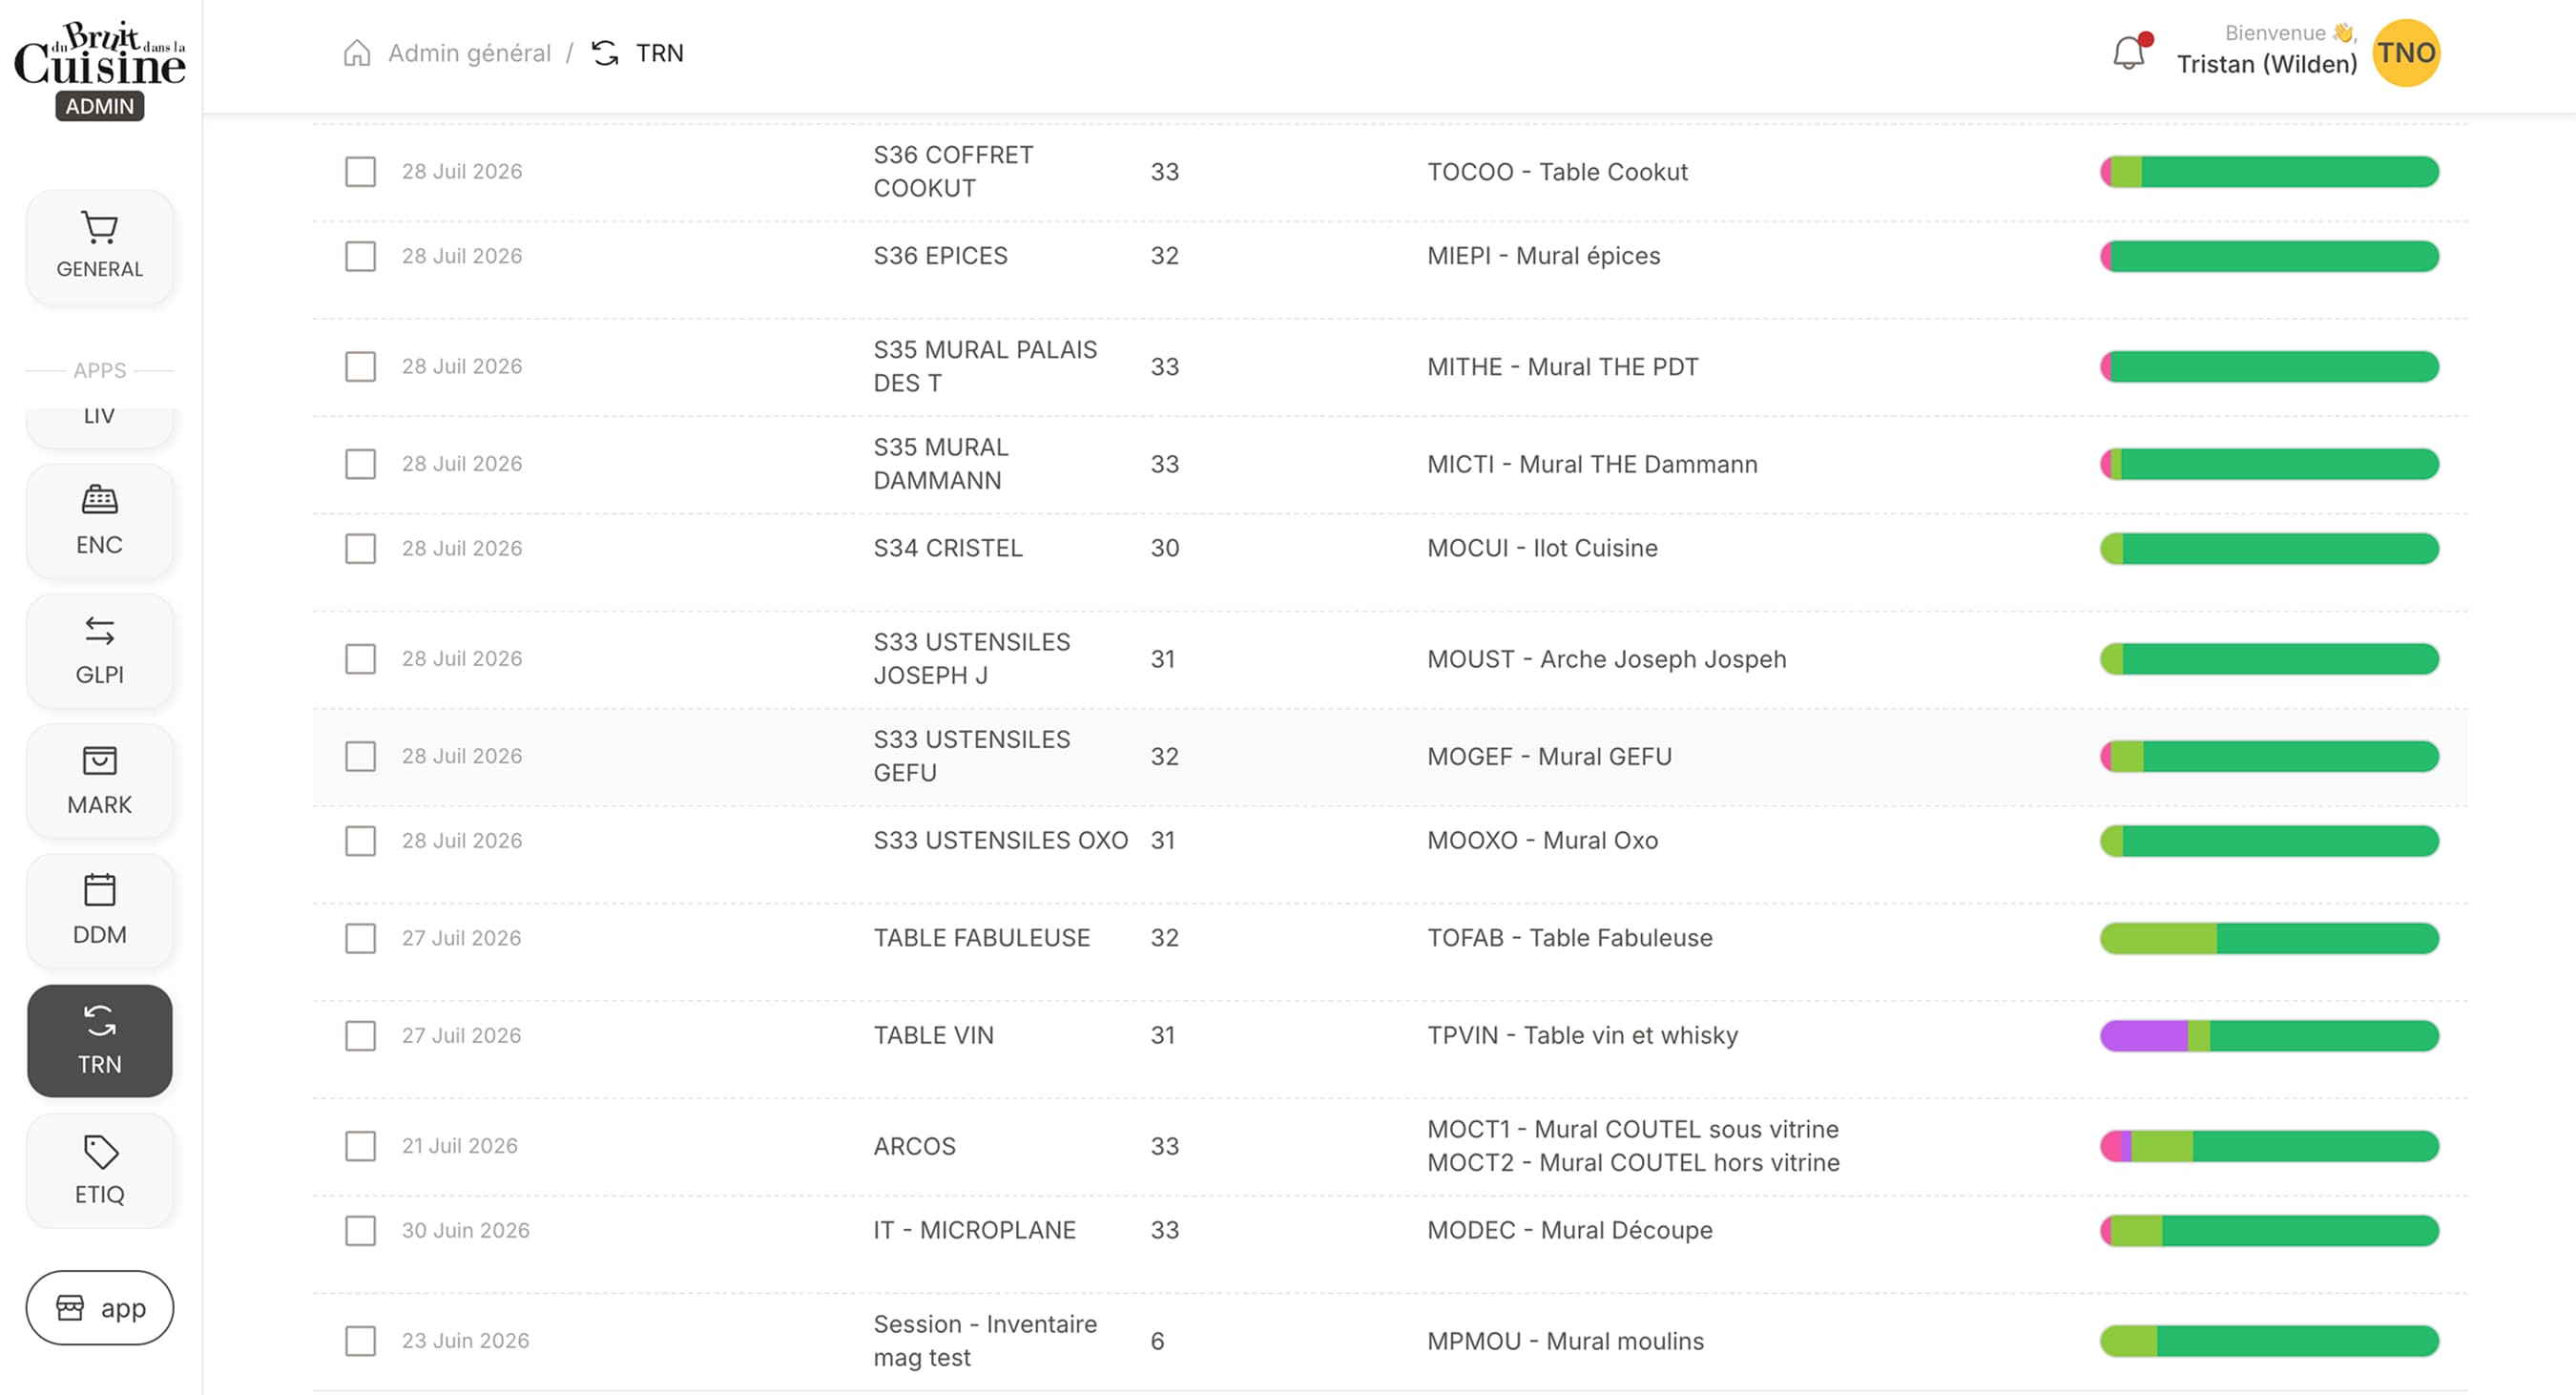Click the TRN refresh icon in breadcrumb
This screenshot has width=2576, height=1395.
(x=605, y=53)
